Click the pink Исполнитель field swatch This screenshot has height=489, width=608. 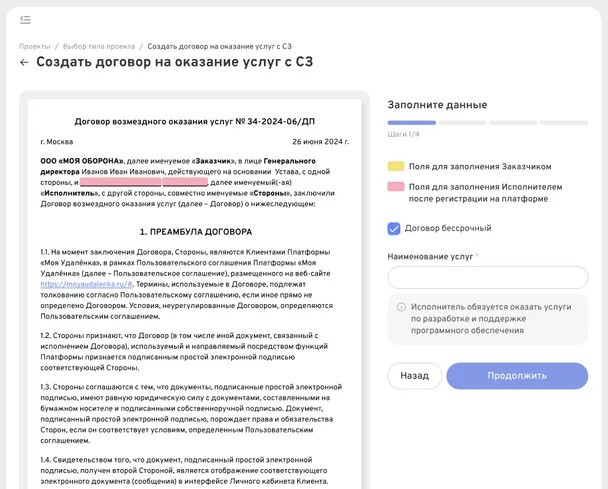click(x=396, y=187)
